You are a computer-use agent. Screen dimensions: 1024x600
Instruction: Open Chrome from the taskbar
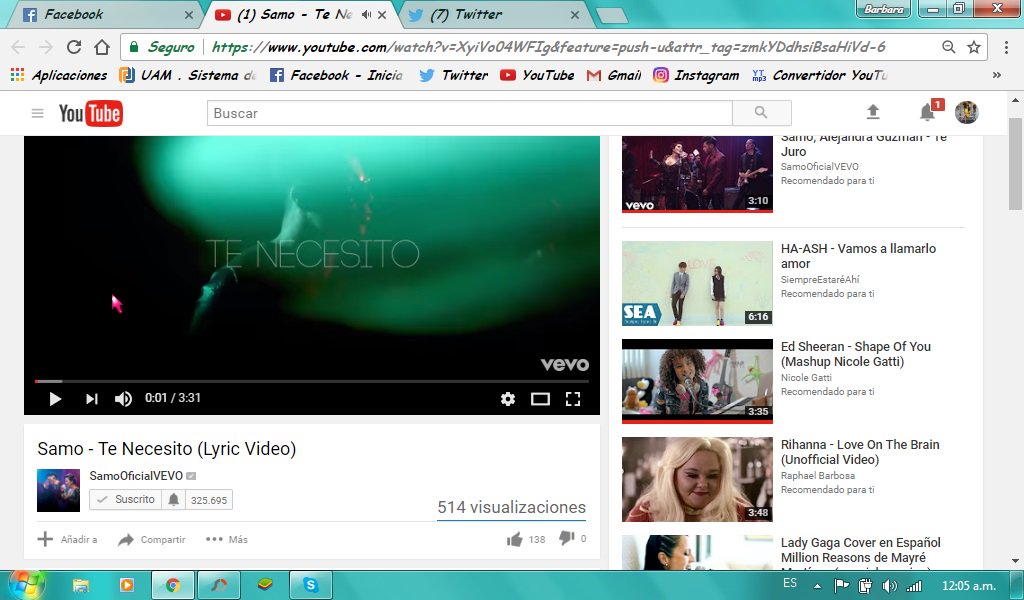pyautogui.click(x=172, y=585)
